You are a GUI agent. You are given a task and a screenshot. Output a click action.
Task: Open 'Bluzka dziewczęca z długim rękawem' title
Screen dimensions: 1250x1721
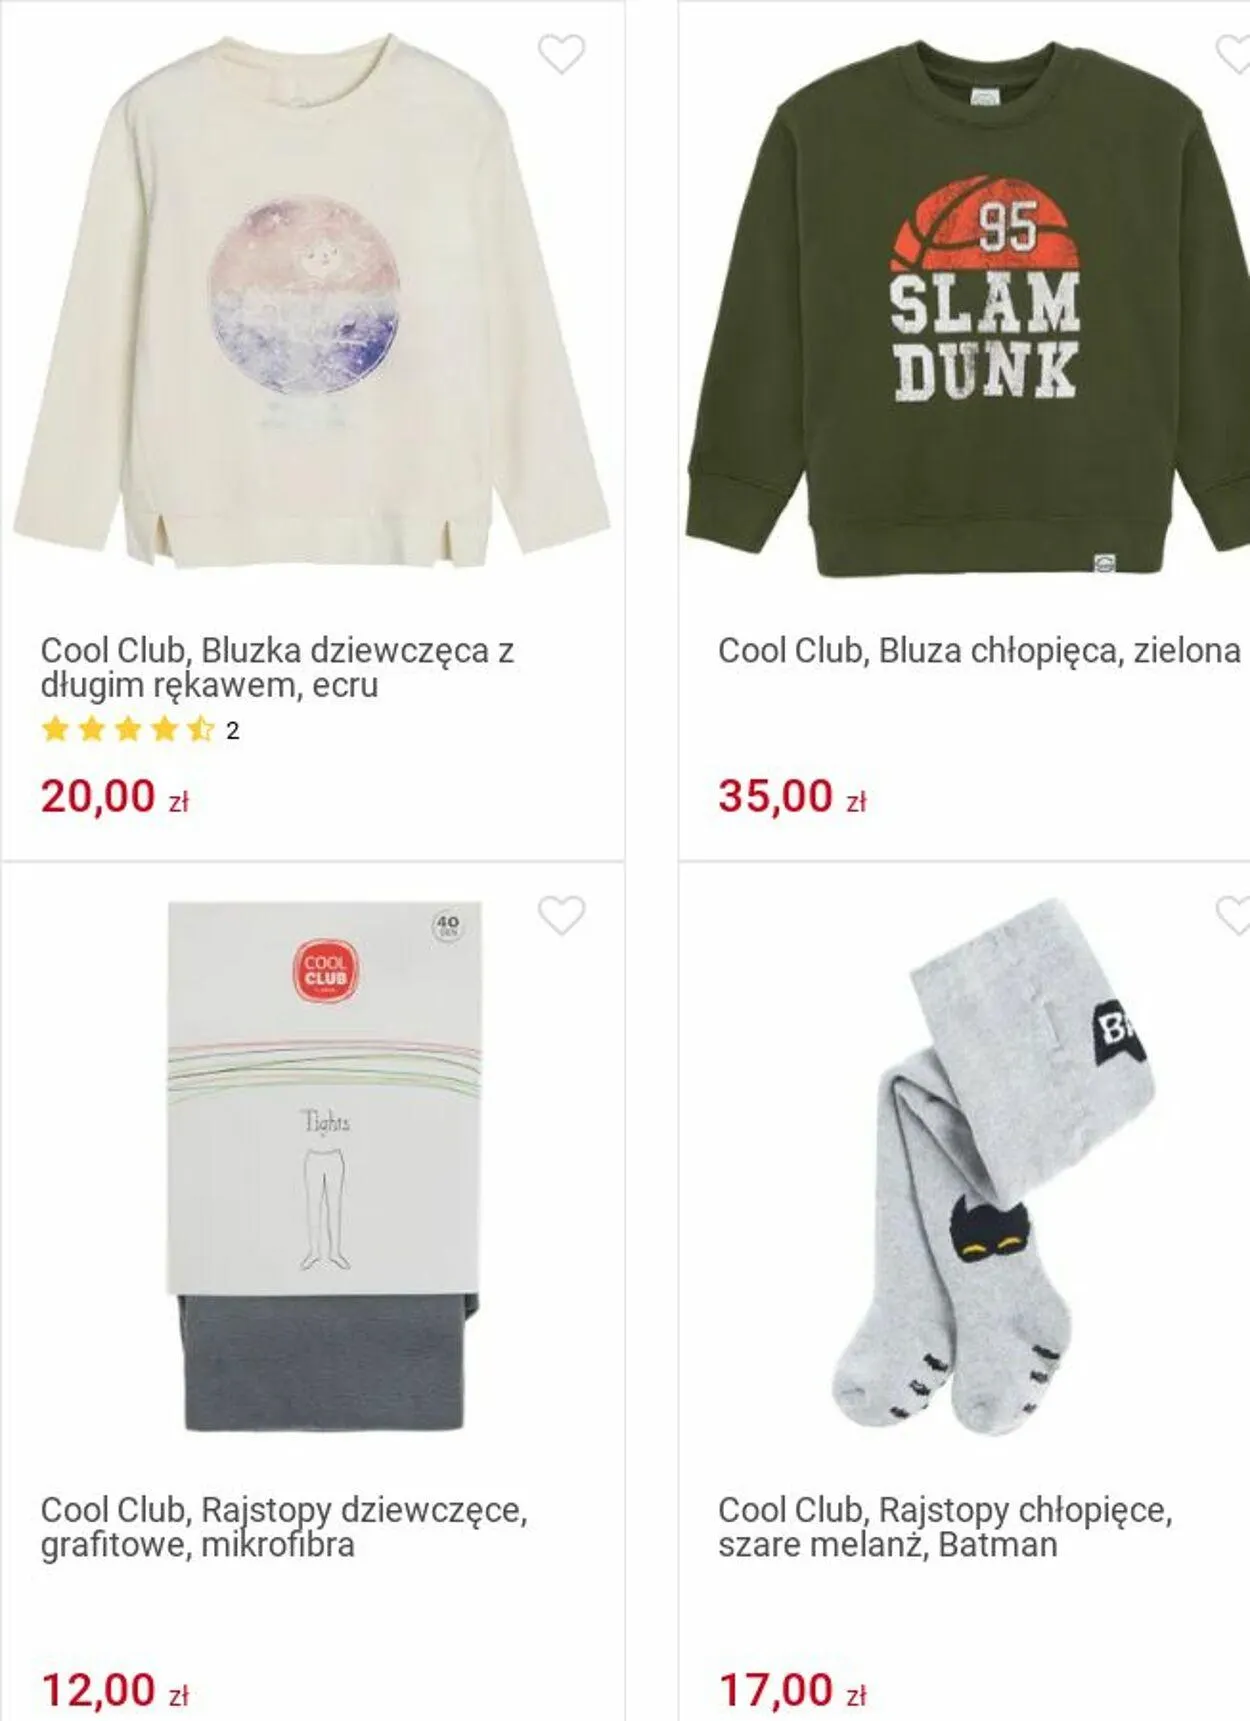pos(277,667)
